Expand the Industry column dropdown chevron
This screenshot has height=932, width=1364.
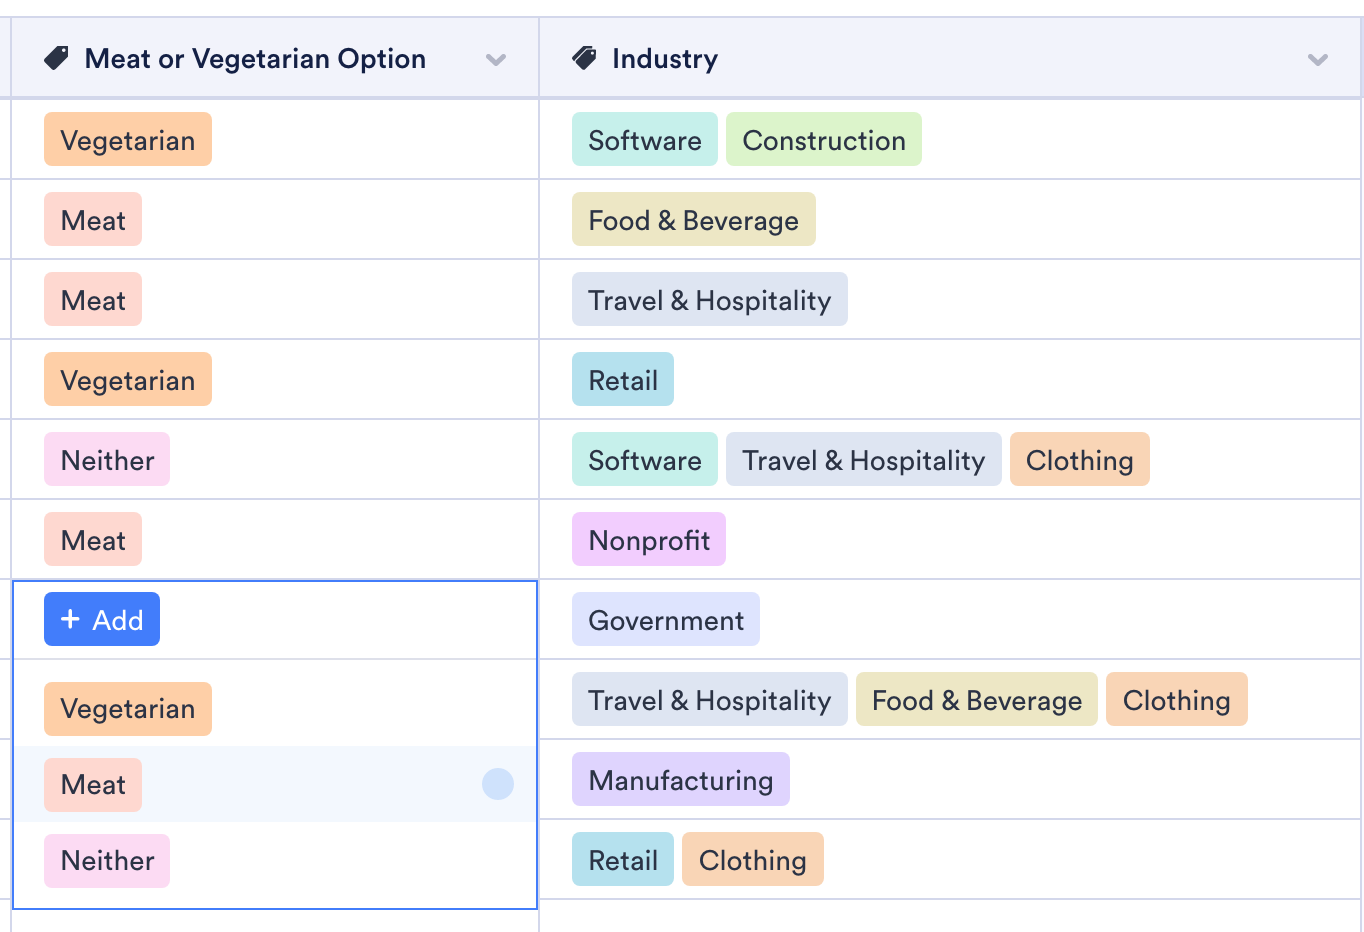(x=1317, y=60)
